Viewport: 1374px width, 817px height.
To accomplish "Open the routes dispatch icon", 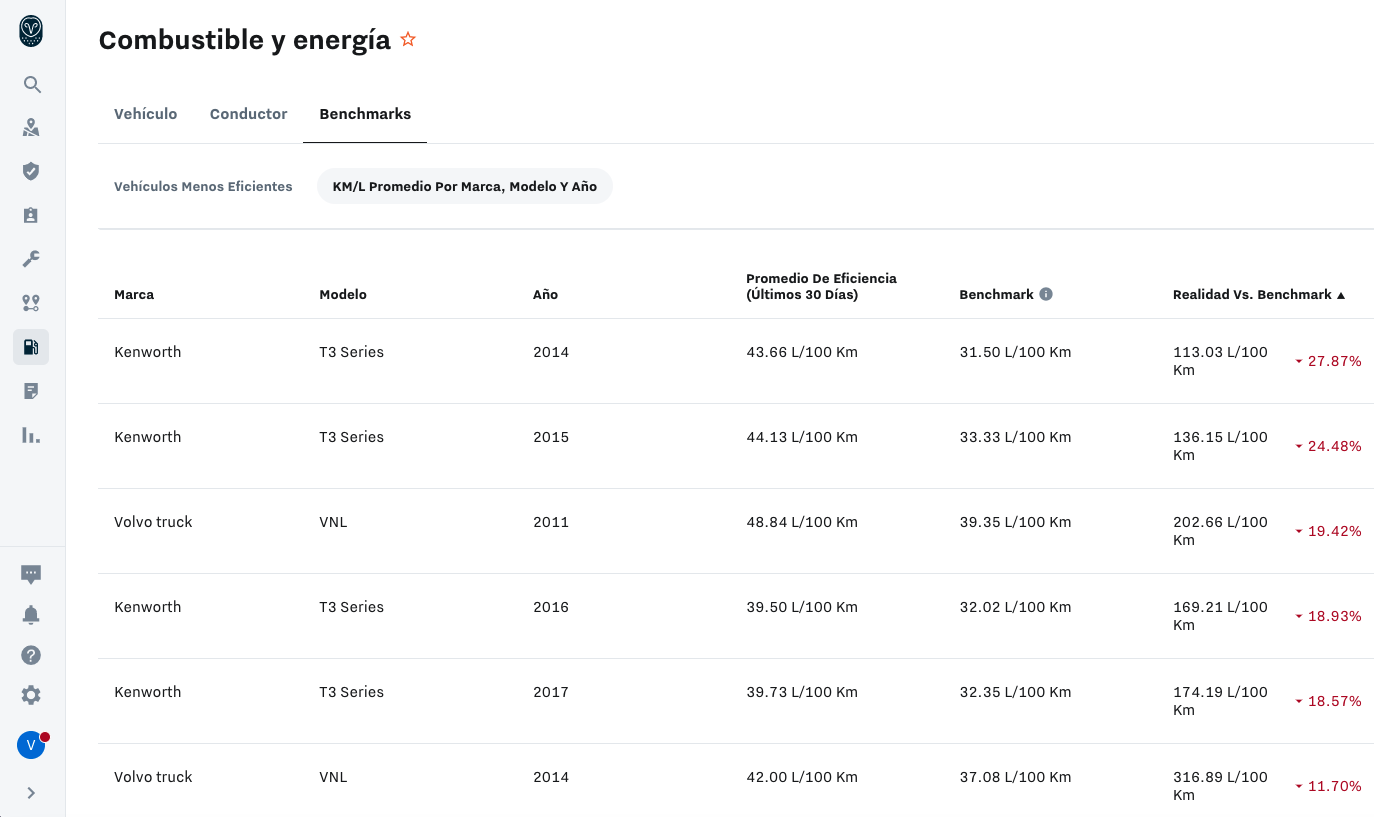I will (31, 303).
